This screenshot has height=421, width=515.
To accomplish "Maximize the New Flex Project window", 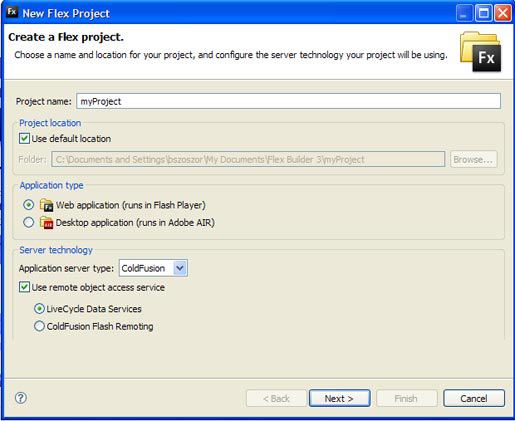I will coord(484,14).
